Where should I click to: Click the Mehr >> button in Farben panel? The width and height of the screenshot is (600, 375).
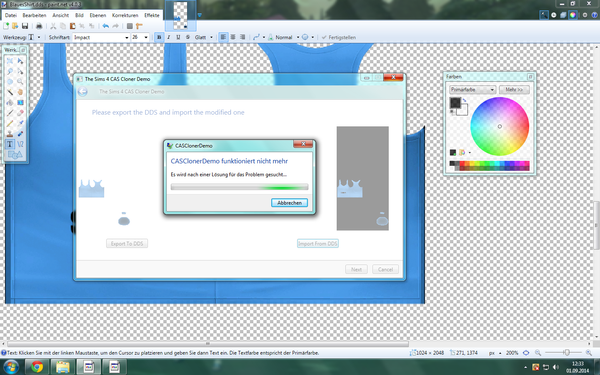coord(514,90)
